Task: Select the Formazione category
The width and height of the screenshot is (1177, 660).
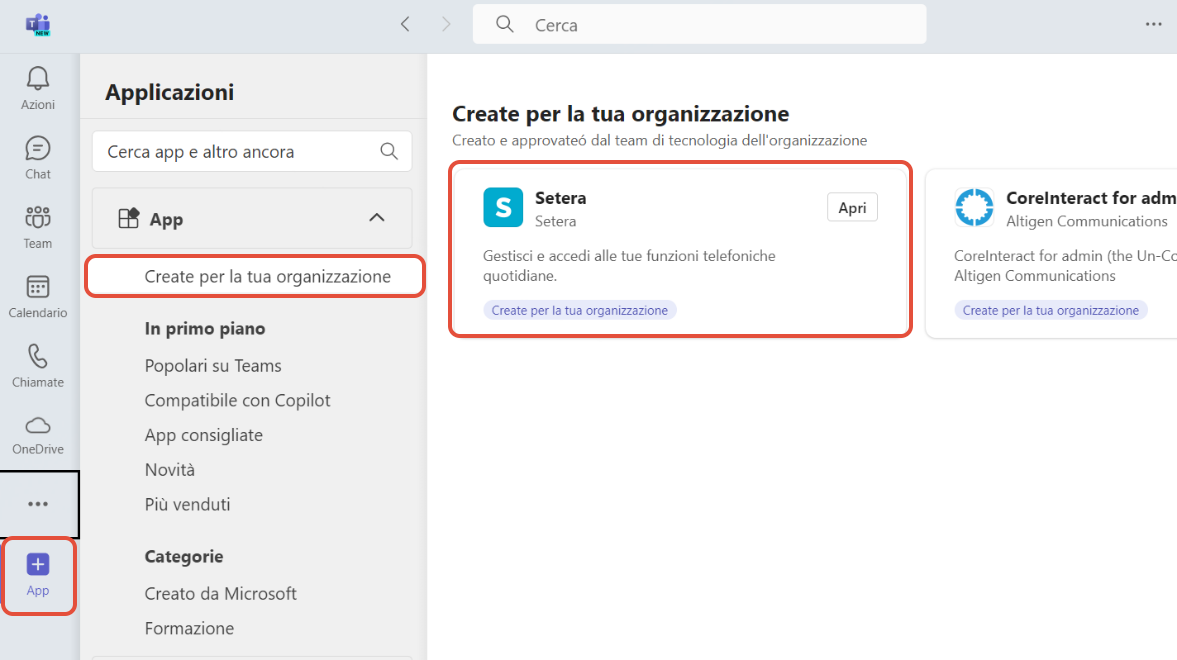Action: pyautogui.click(x=189, y=628)
